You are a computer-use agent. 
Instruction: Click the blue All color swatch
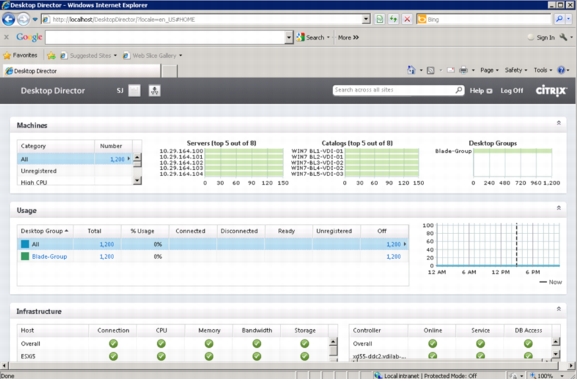click(25, 244)
